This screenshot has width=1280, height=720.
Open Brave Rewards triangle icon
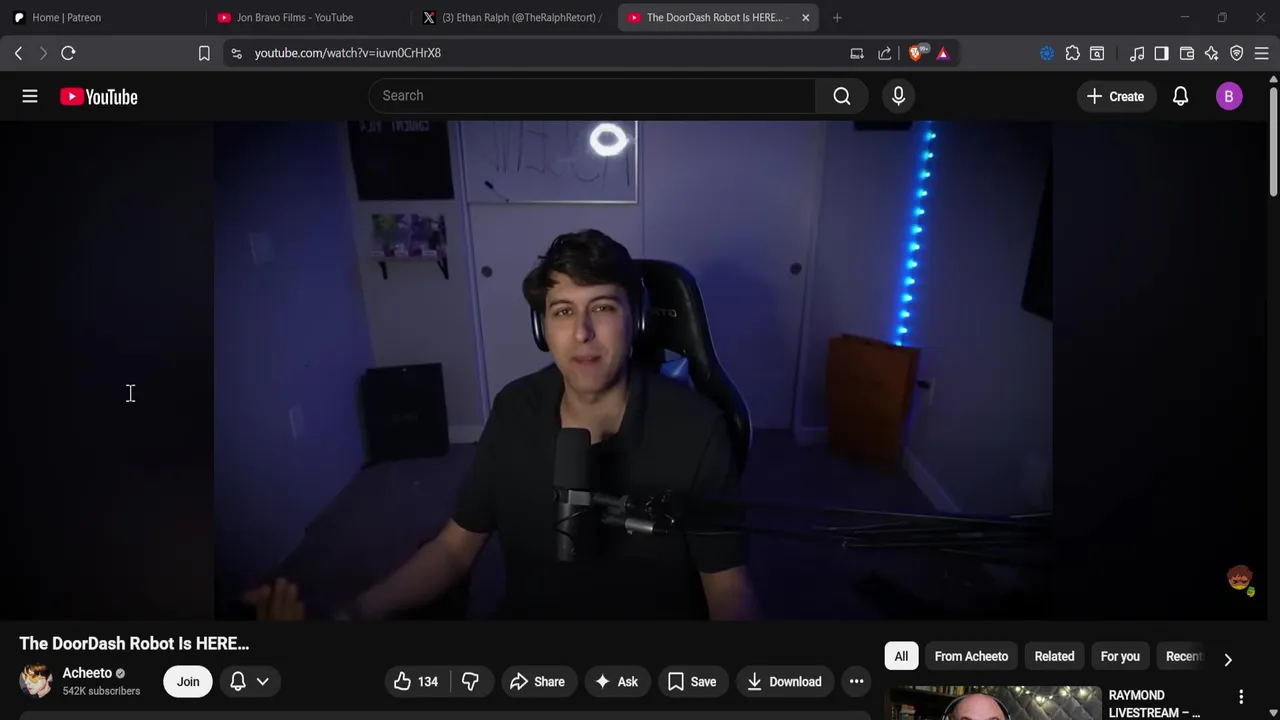pos(943,53)
